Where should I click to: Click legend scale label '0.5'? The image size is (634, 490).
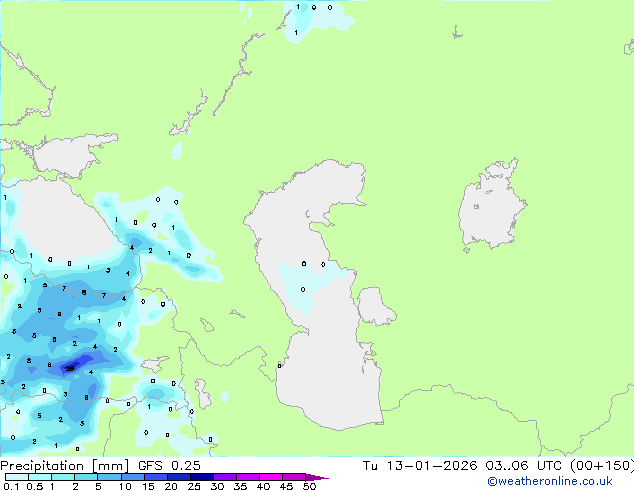pyautogui.click(x=35, y=486)
